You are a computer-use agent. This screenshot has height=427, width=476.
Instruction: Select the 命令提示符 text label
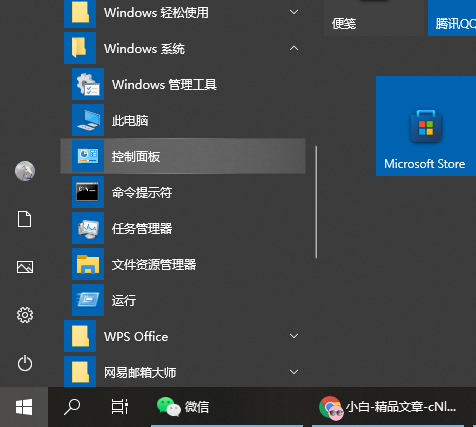click(x=142, y=193)
